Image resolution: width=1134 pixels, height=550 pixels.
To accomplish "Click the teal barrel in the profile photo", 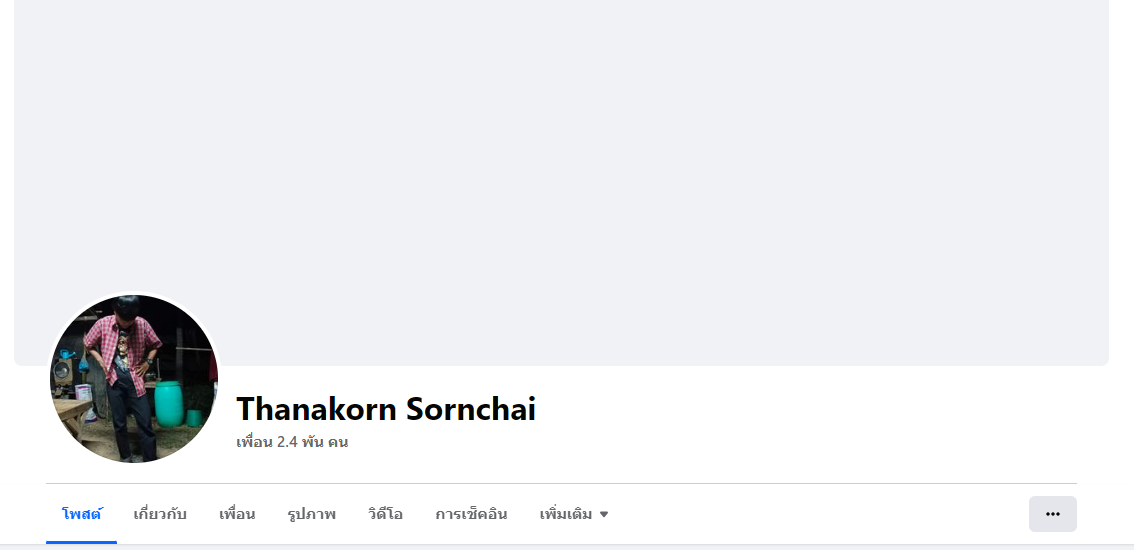I will [169, 404].
